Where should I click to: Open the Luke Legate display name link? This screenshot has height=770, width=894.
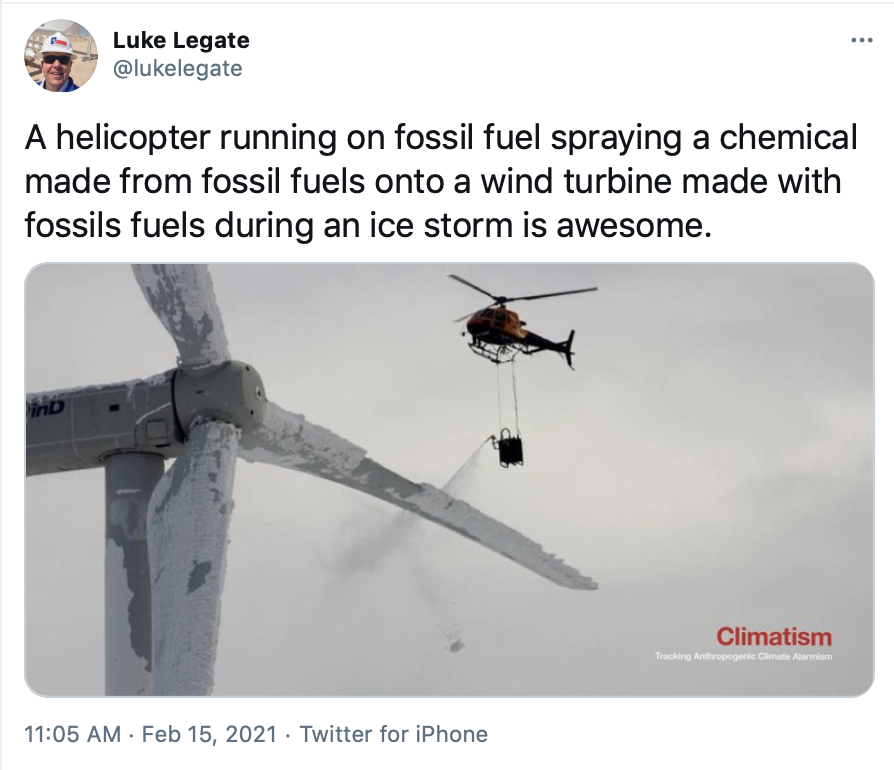coord(180,41)
